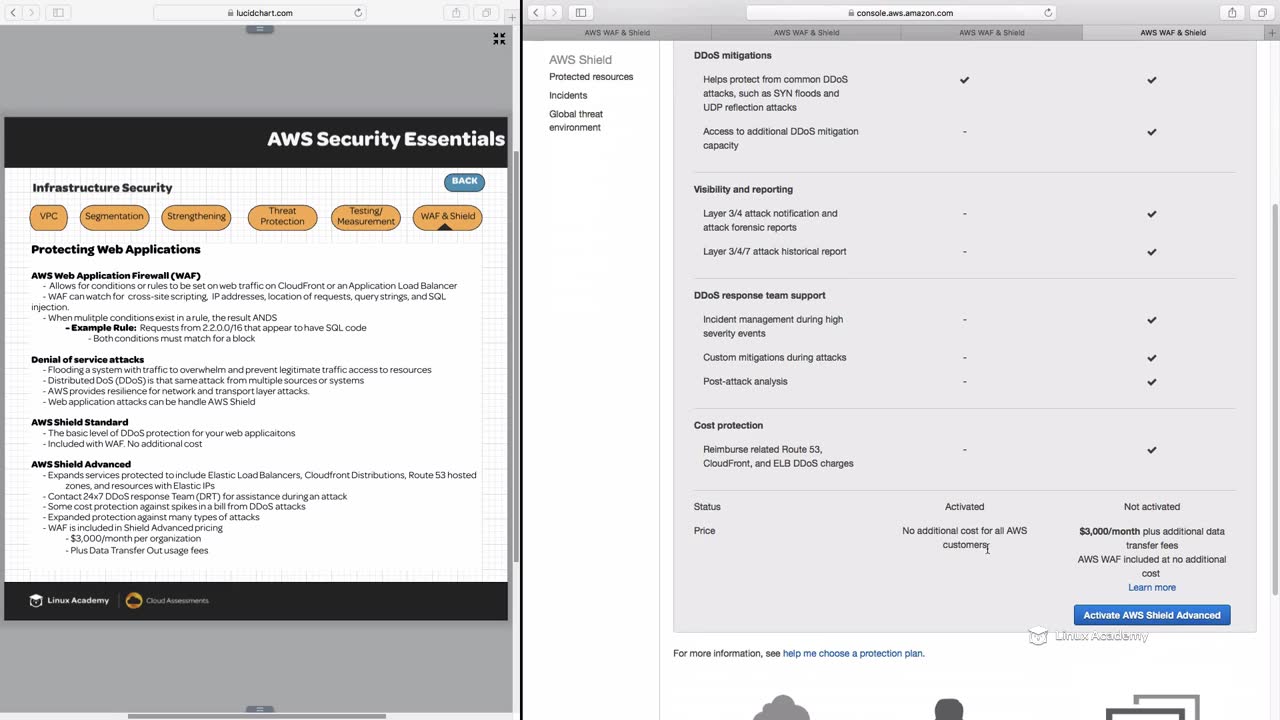The image size is (1280, 720).
Task: Open Global threat environment in the sidebar
Action: [576, 121]
